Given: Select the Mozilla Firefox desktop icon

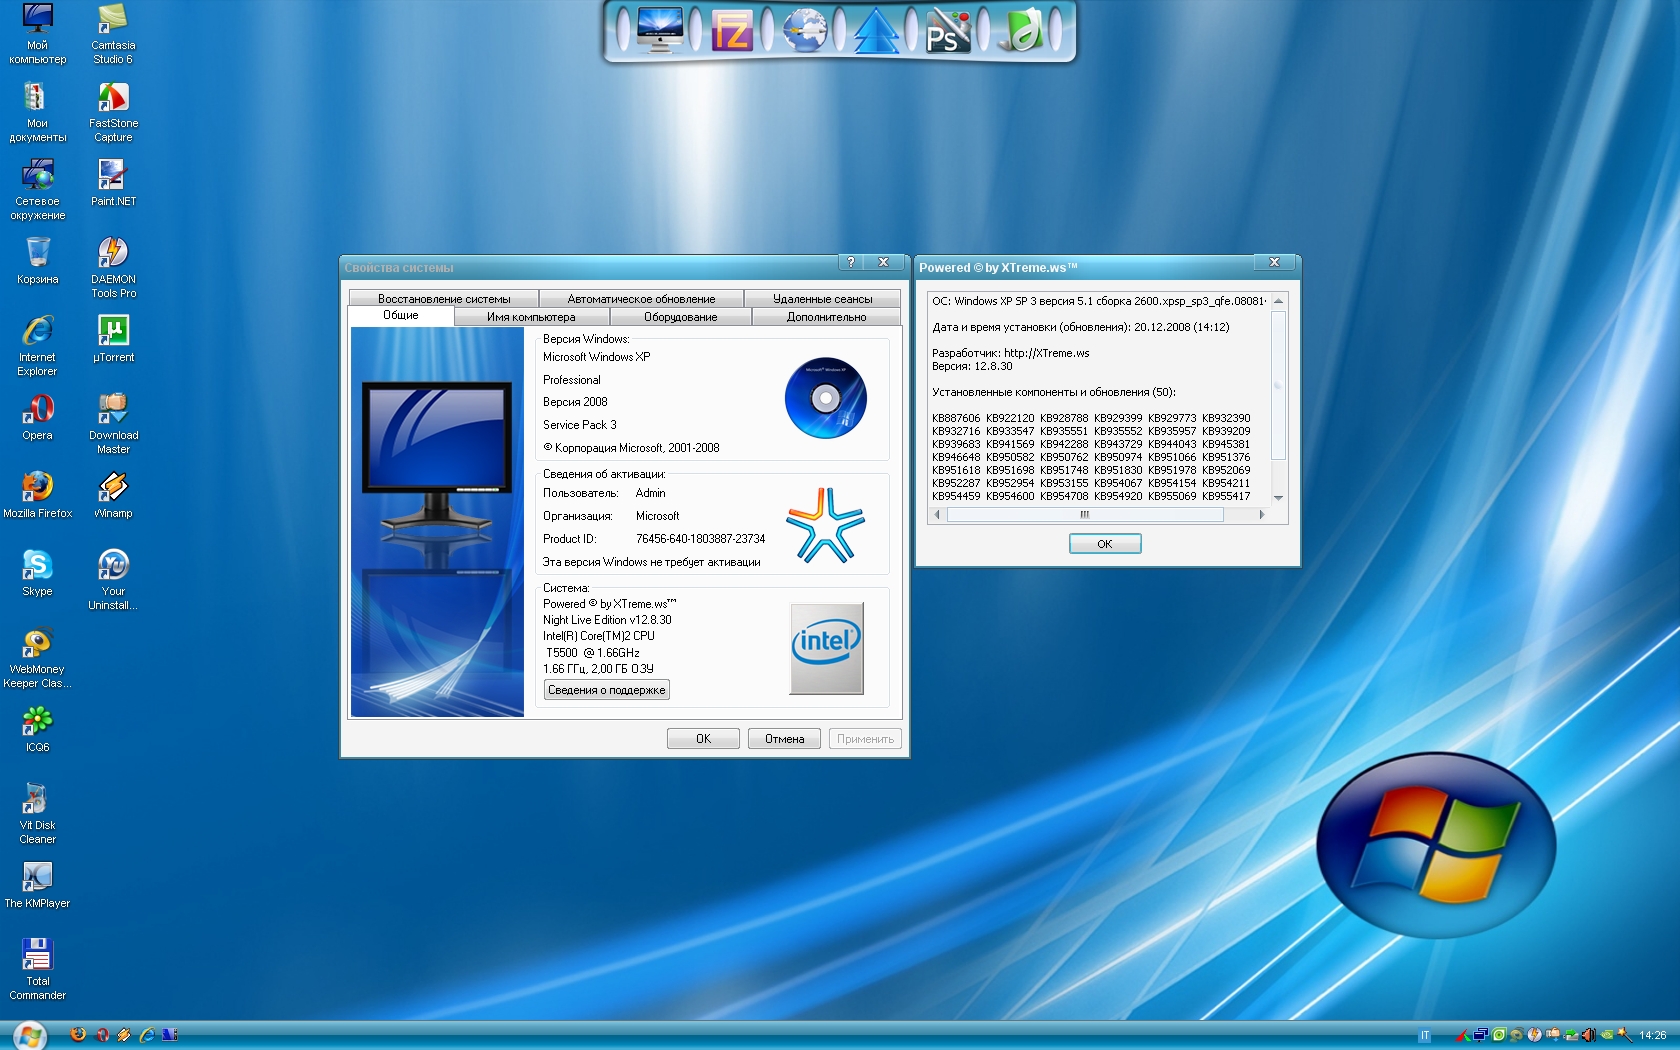Looking at the screenshot, I should (38, 494).
